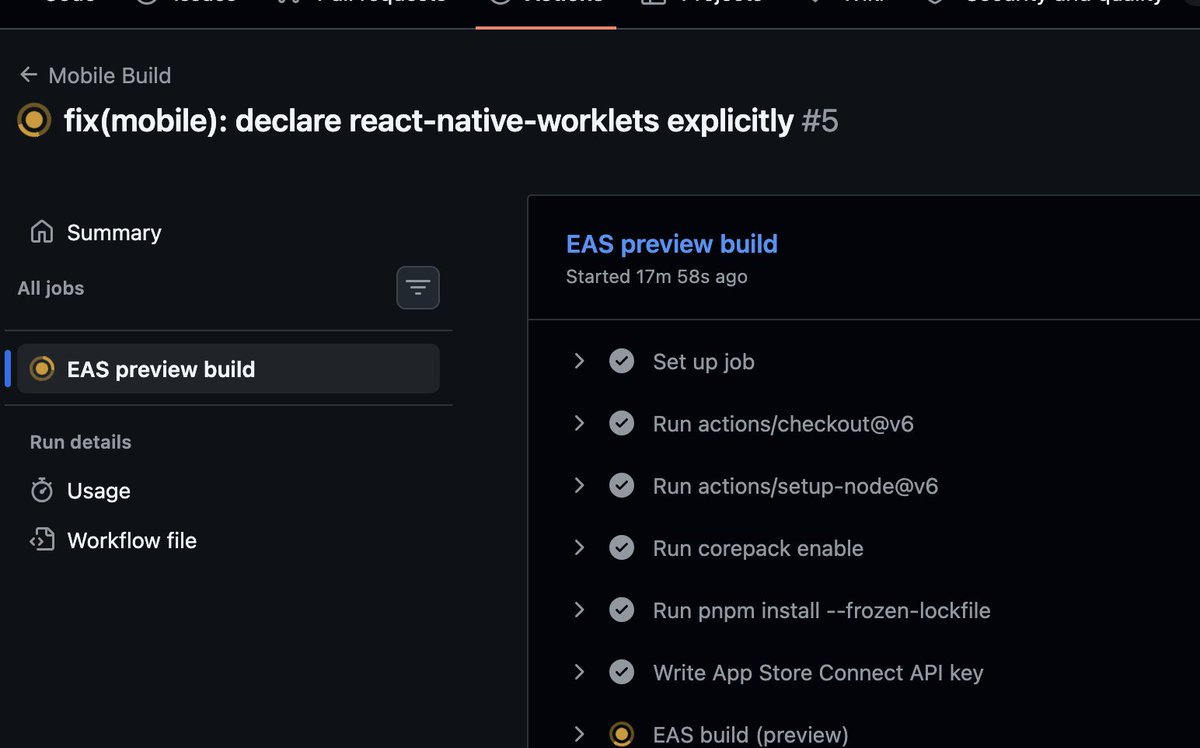The width and height of the screenshot is (1200, 748).
Task: Click the EAS build (preview) label
Action: [751, 734]
